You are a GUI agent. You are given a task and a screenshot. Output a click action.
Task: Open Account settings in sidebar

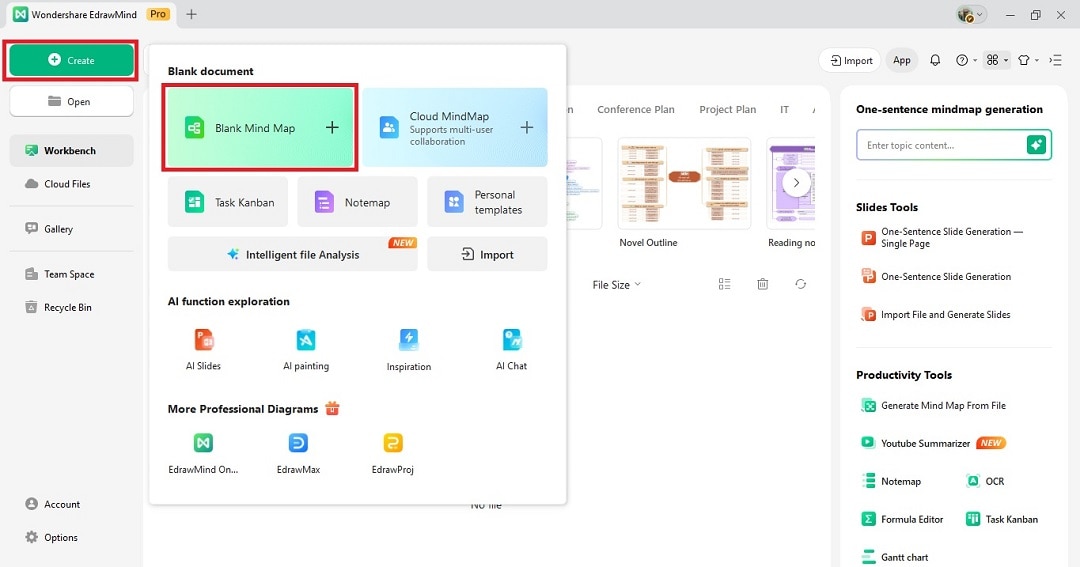point(53,504)
